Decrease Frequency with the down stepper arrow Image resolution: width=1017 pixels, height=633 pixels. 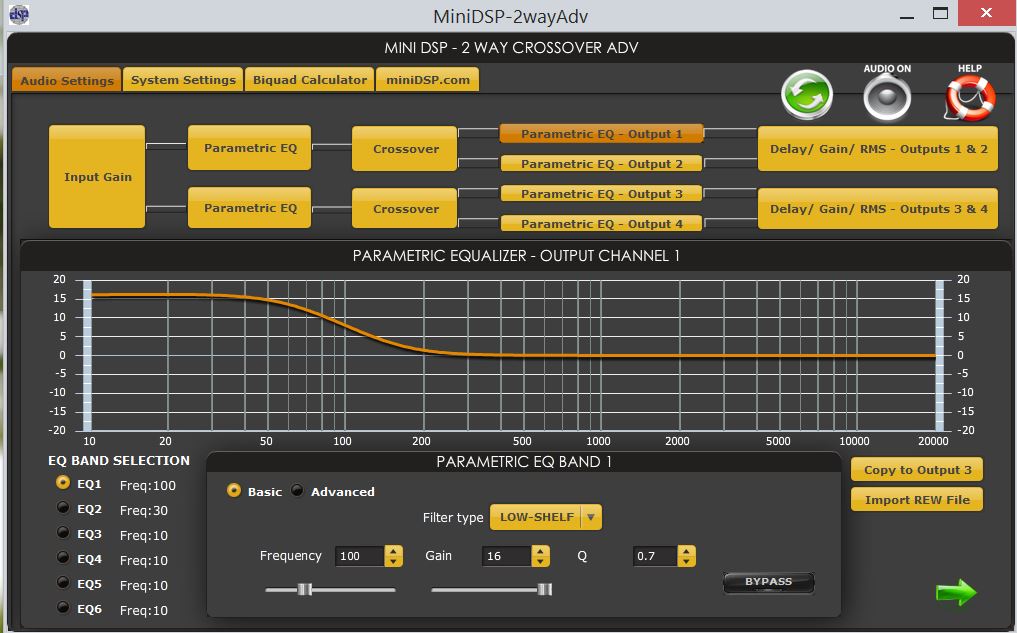click(393, 561)
